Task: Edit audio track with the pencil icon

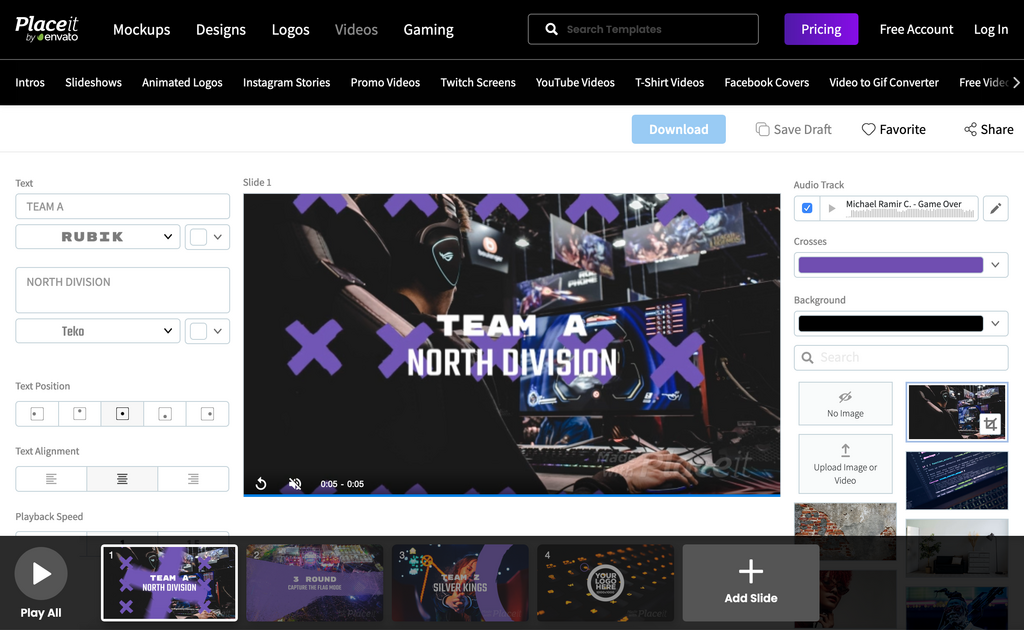Action: pyautogui.click(x=995, y=208)
